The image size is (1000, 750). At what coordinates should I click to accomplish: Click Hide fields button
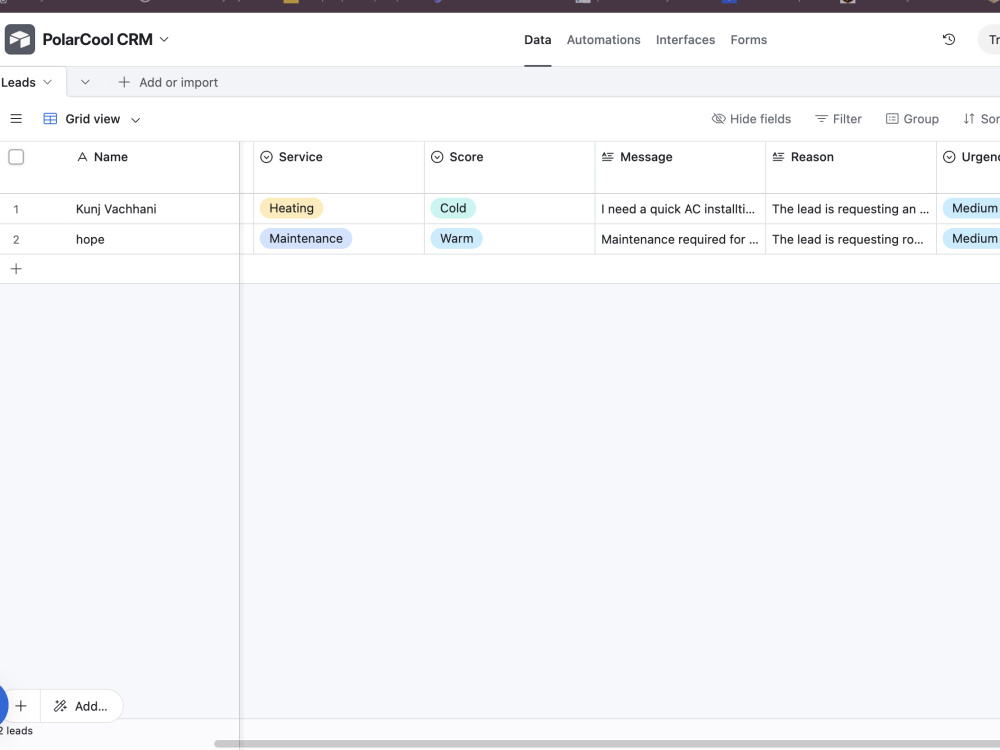751,119
